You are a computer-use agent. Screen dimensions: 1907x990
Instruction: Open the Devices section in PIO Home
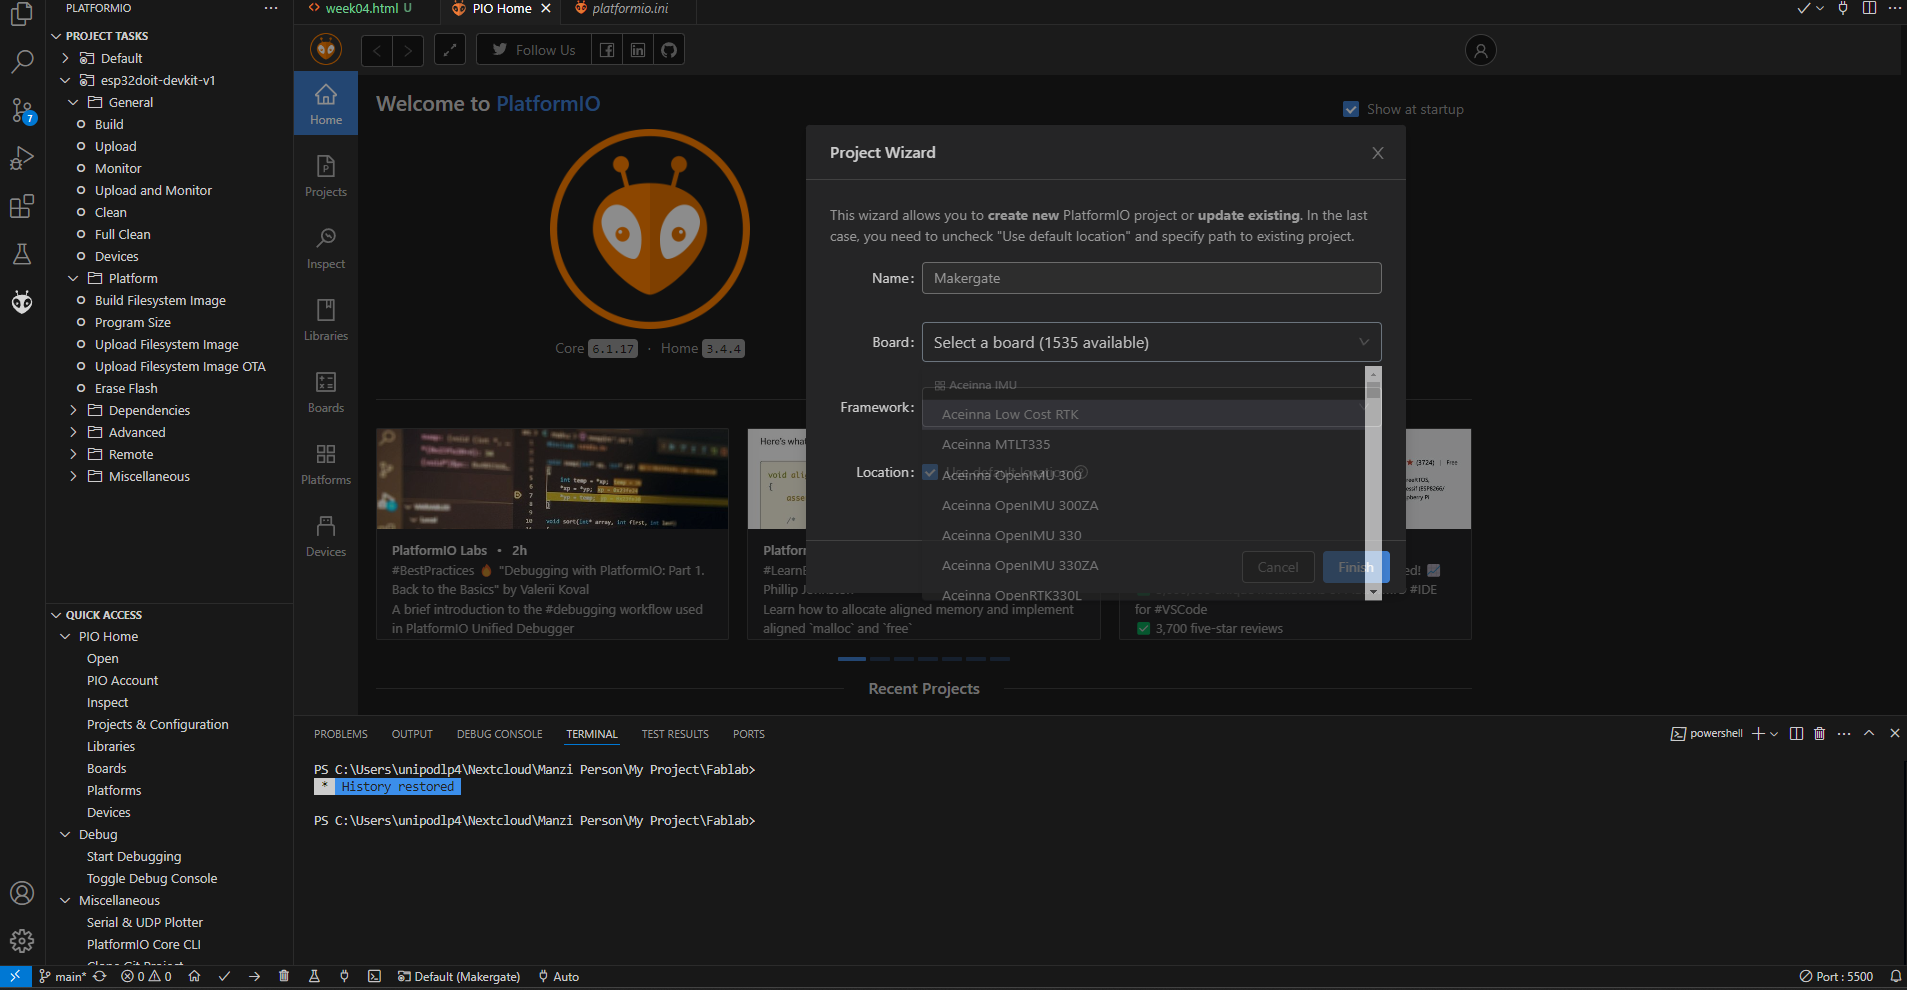[x=326, y=536]
